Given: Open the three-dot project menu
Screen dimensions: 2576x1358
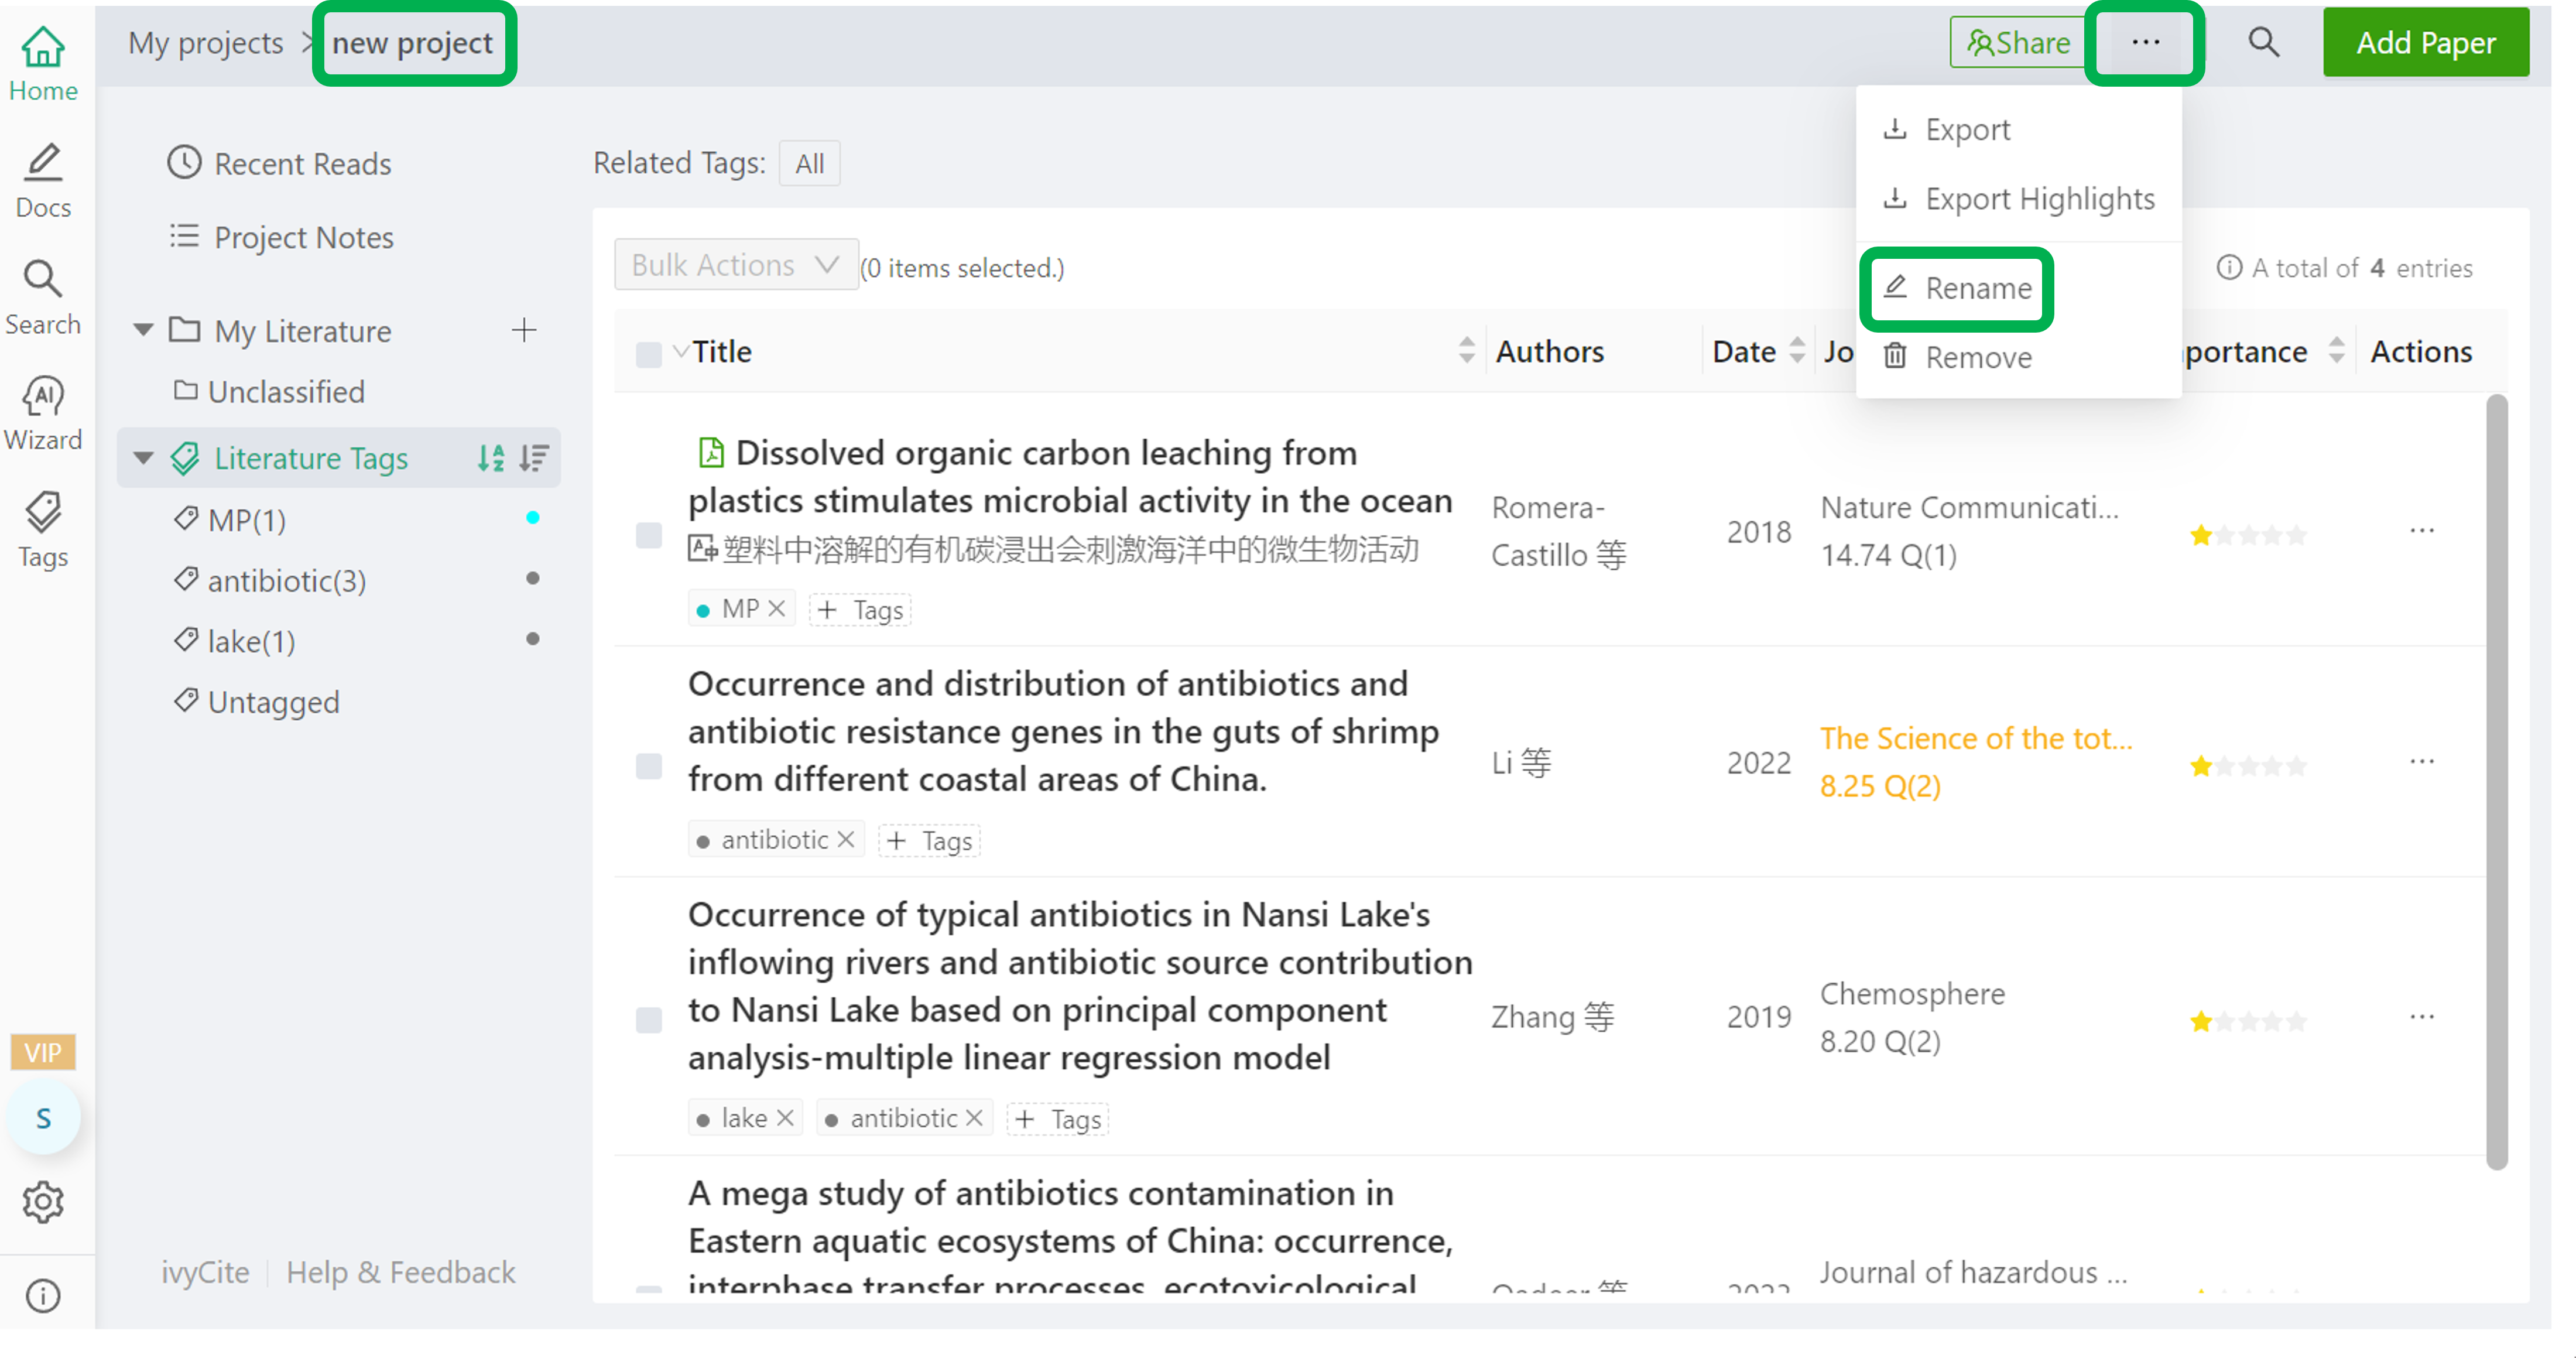Looking at the screenshot, I should click(2146, 43).
